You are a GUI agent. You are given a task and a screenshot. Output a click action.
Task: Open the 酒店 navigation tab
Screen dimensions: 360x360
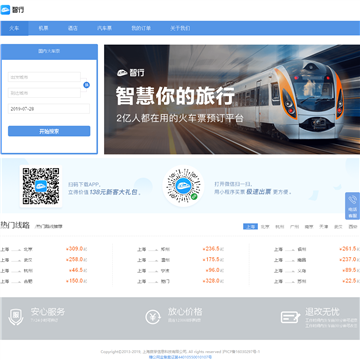73,28
